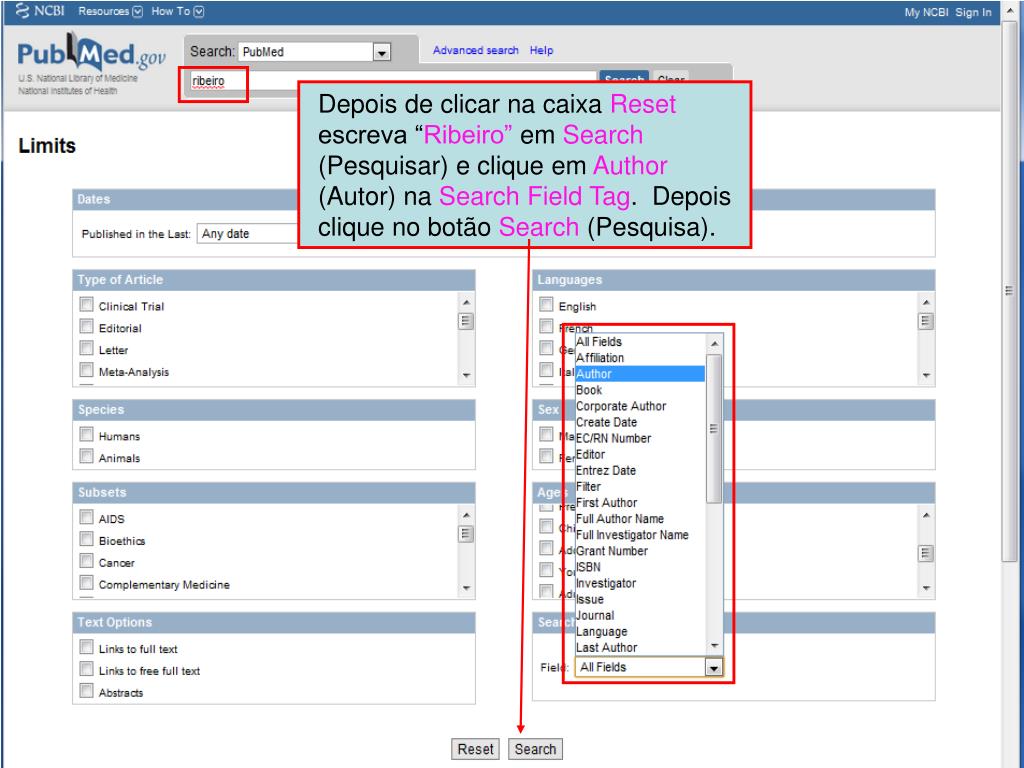The image size is (1024, 768).
Task: Click down arrow of field list scrollbar
Action: click(x=714, y=646)
